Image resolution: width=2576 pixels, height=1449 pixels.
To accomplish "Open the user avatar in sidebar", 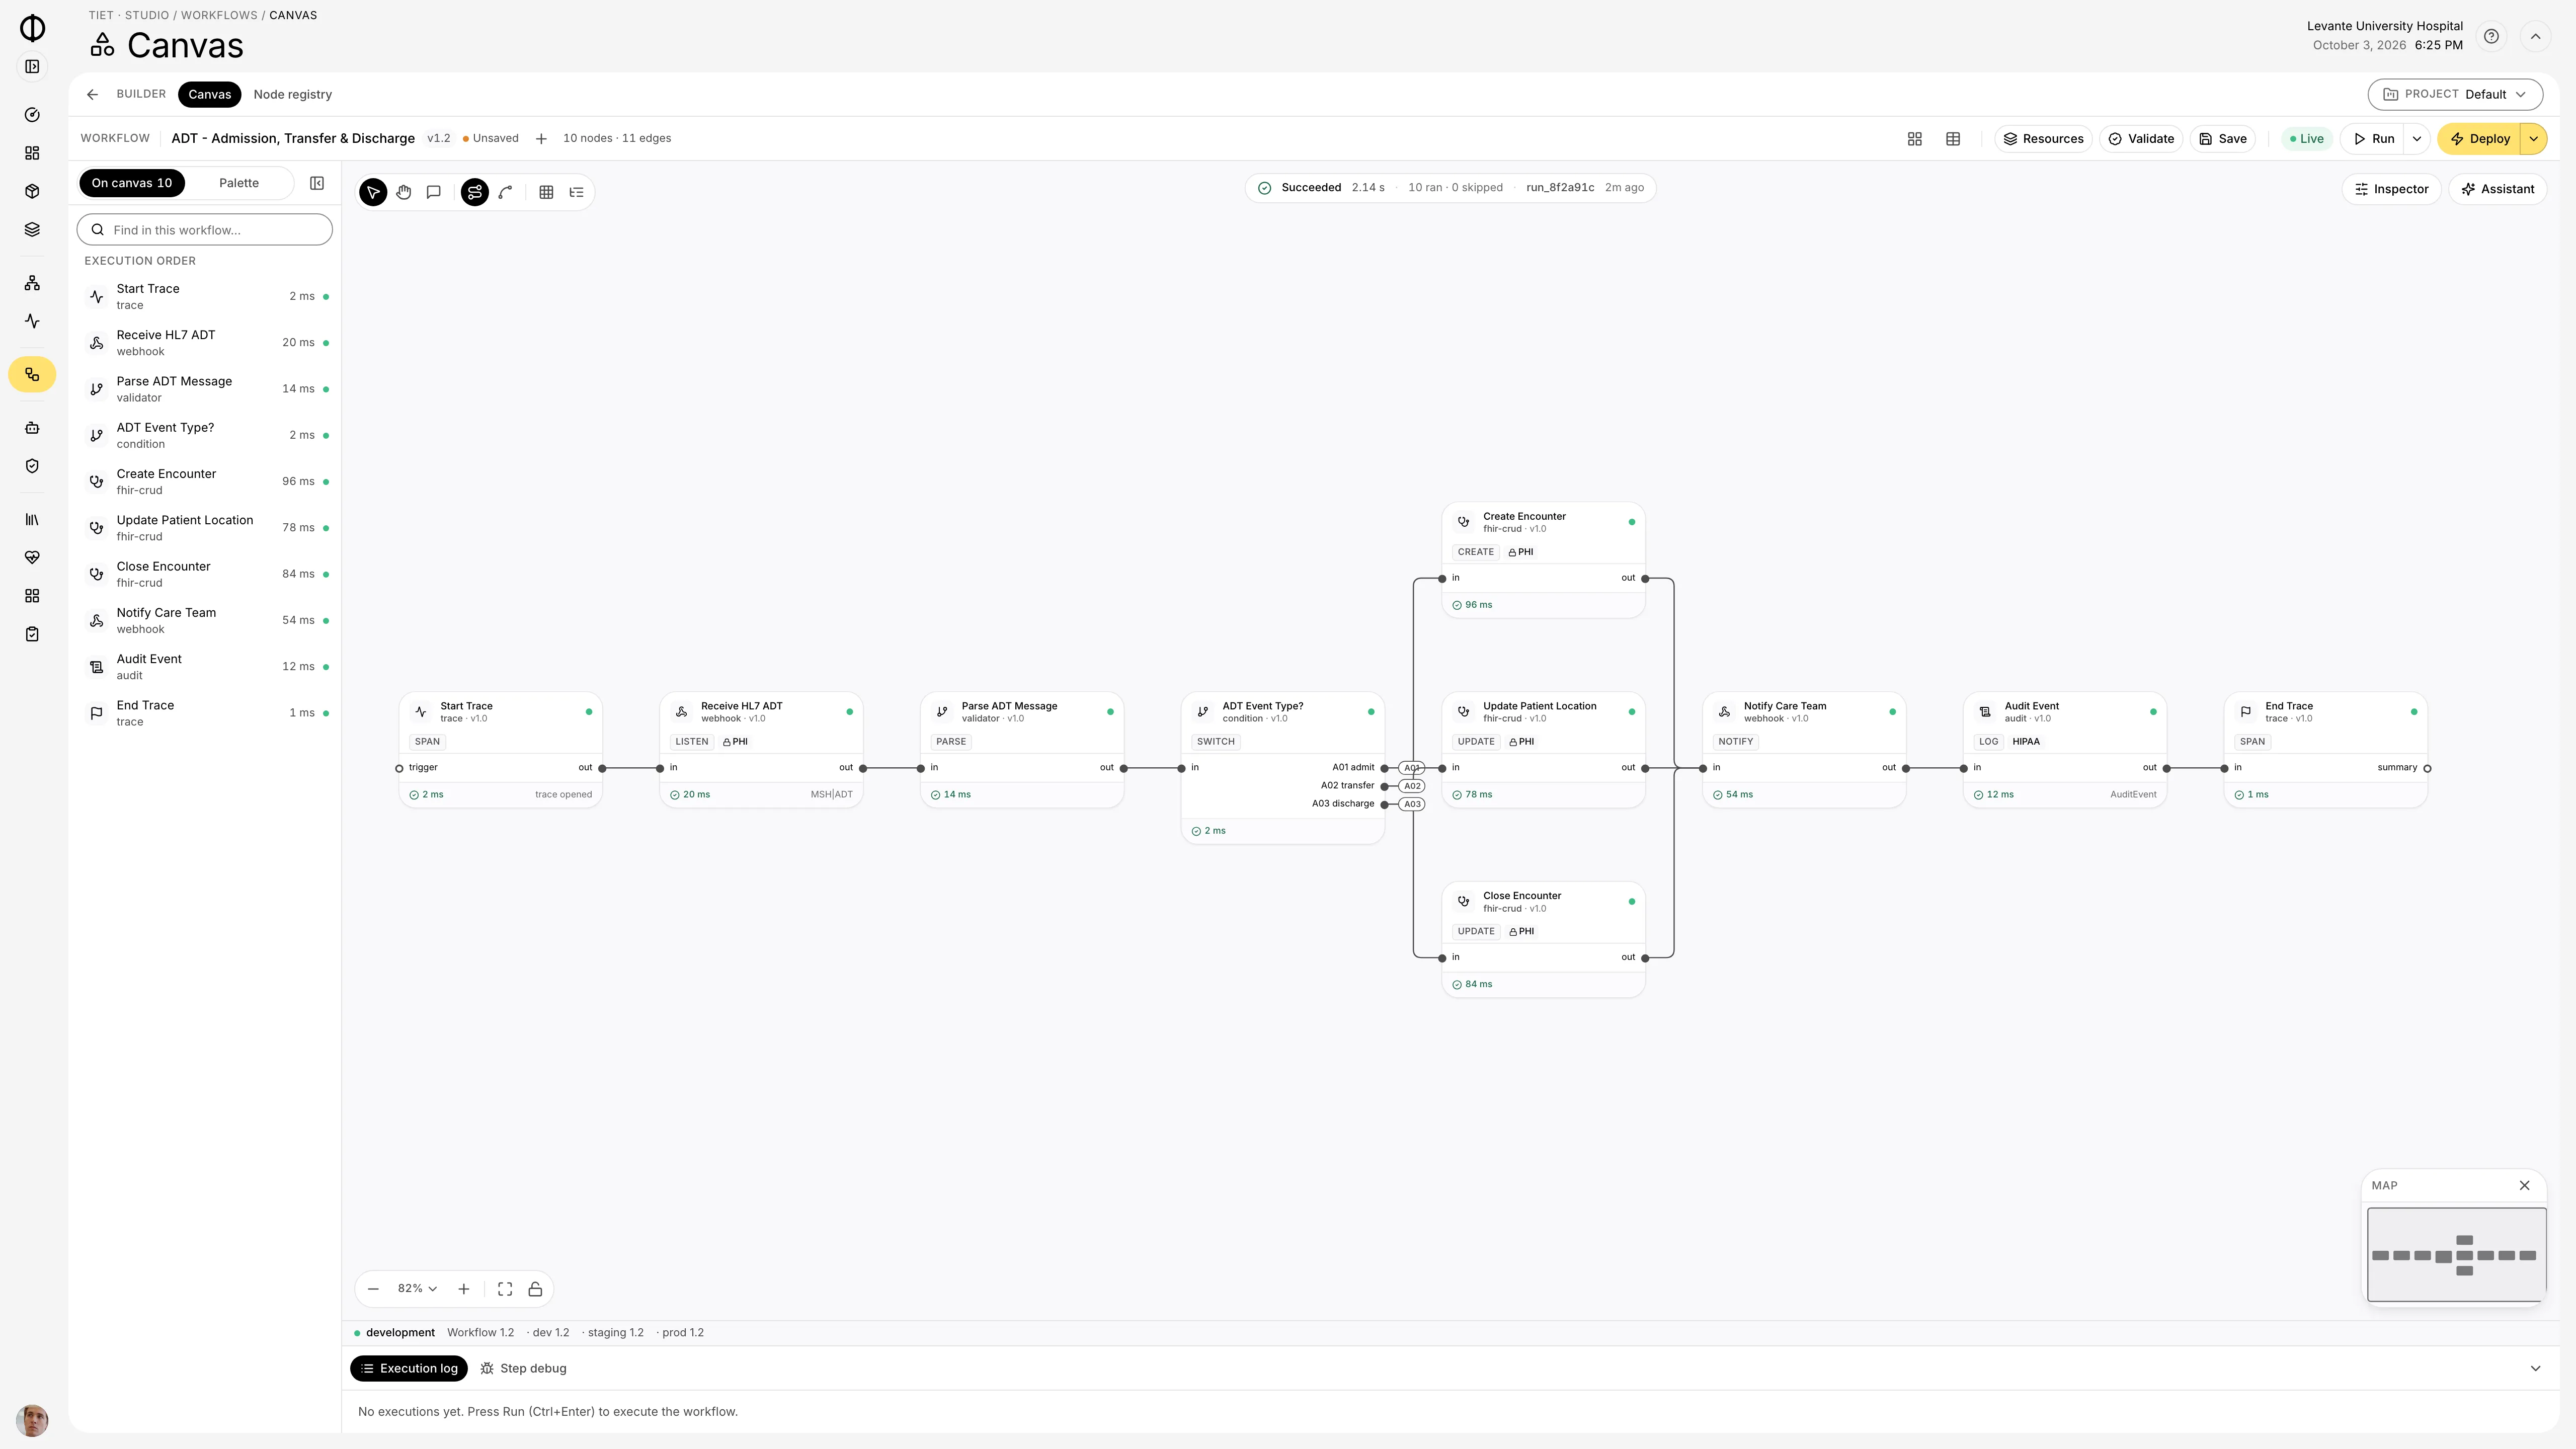I will click(32, 1420).
